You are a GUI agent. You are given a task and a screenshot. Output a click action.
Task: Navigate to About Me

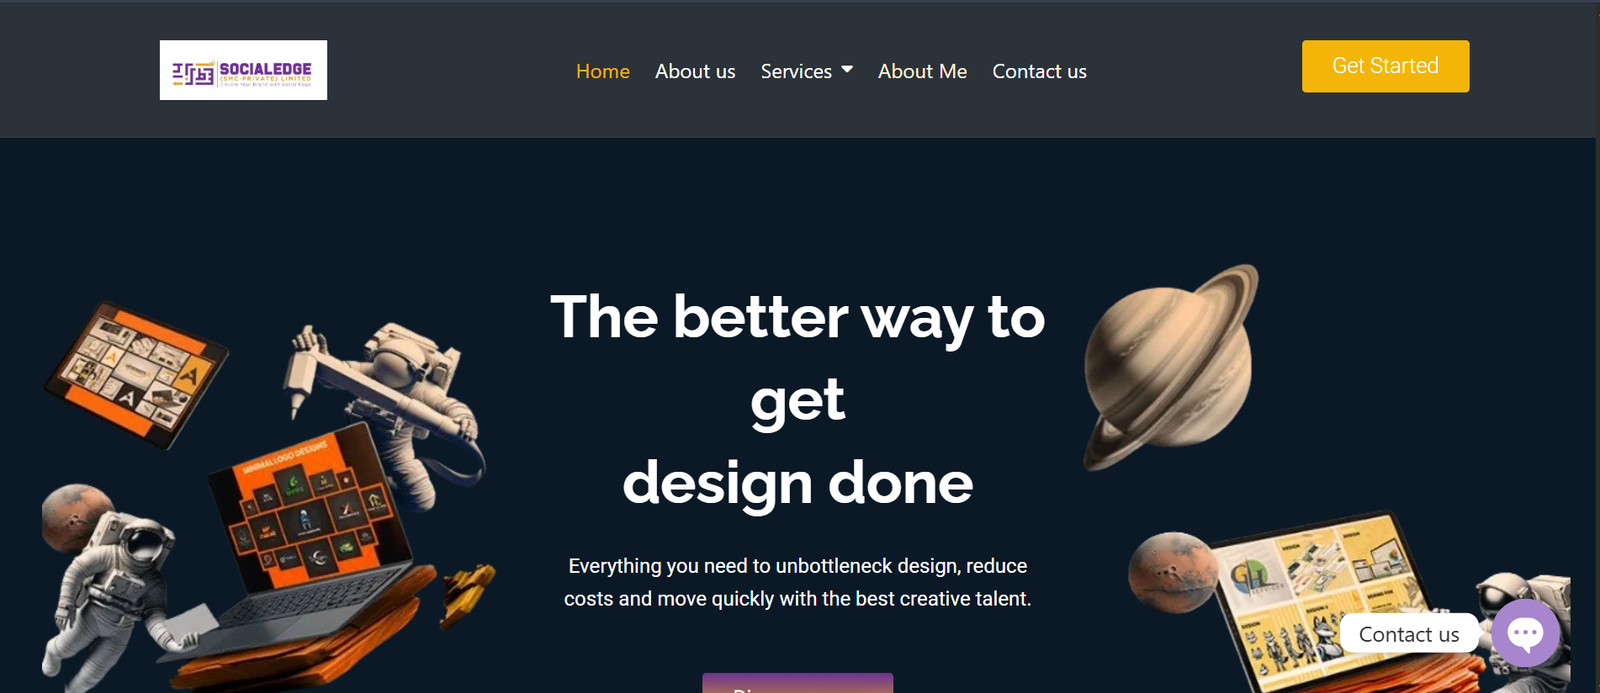tap(922, 71)
